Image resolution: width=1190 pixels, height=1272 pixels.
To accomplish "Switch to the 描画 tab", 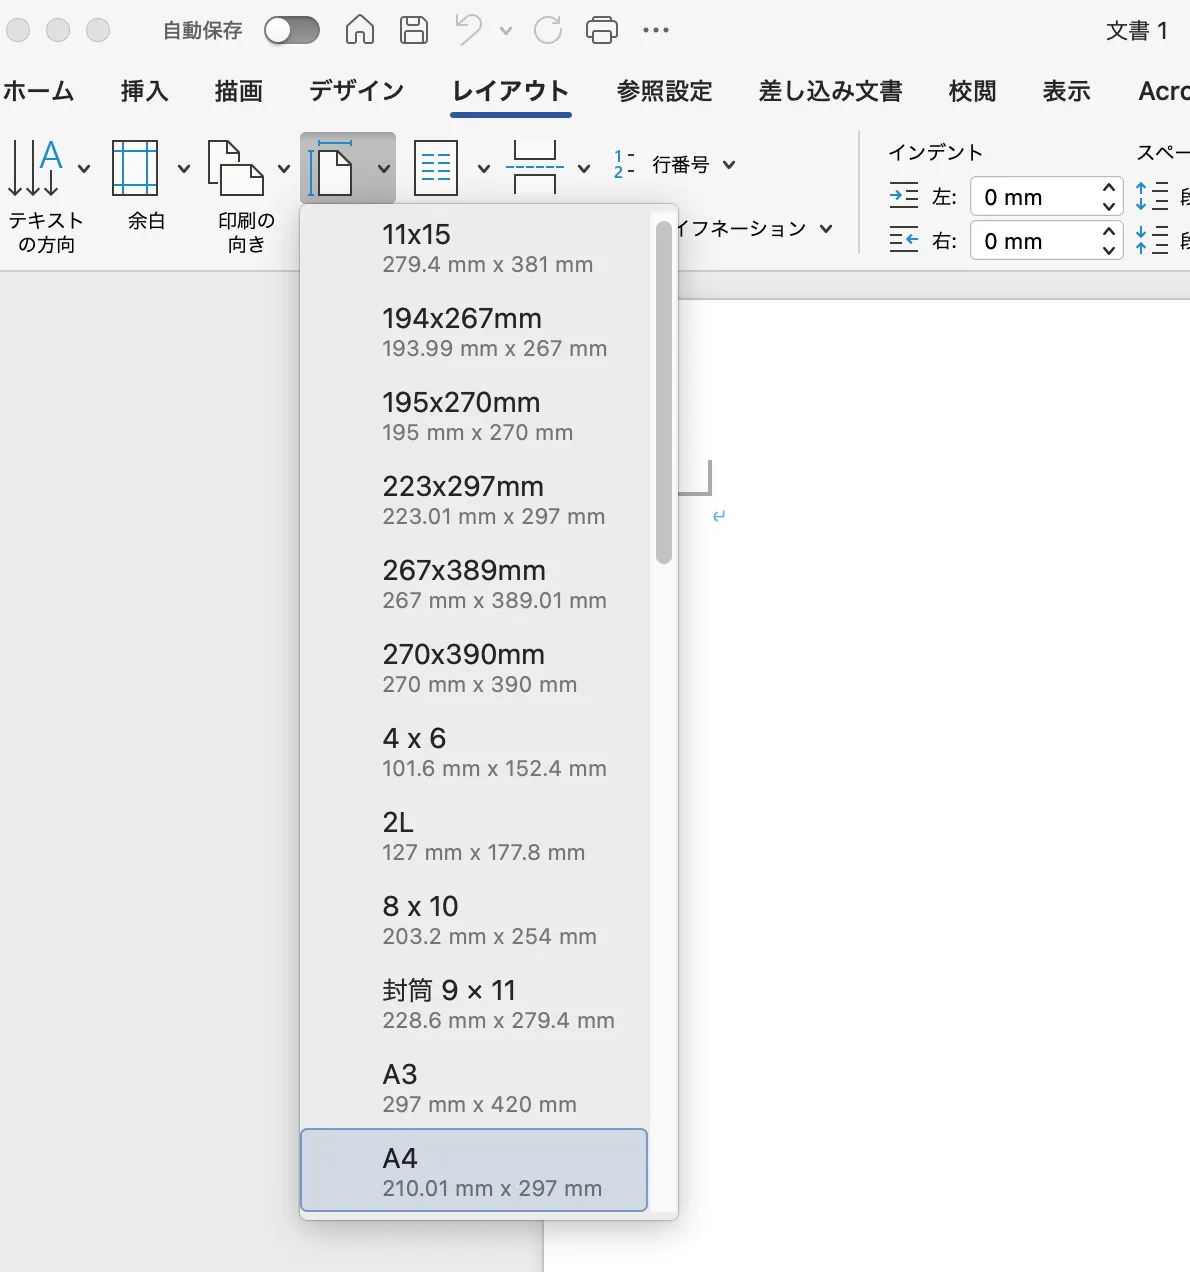I will [239, 91].
